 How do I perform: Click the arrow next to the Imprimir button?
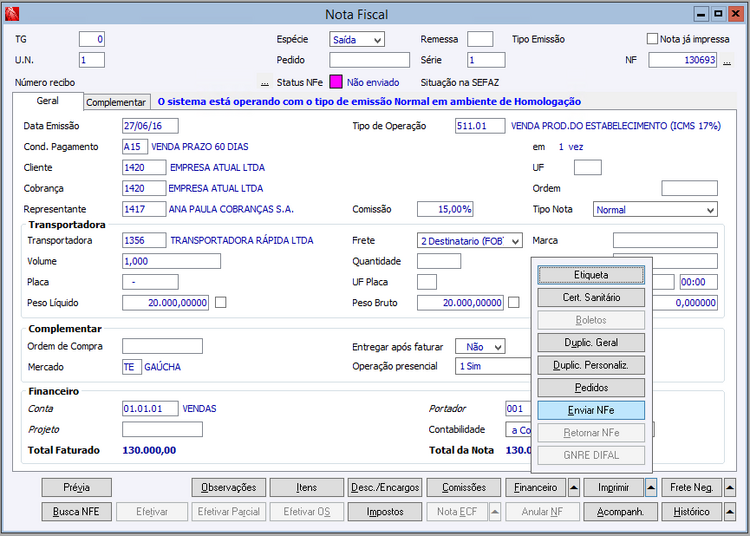pyautogui.click(x=651, y=488)
